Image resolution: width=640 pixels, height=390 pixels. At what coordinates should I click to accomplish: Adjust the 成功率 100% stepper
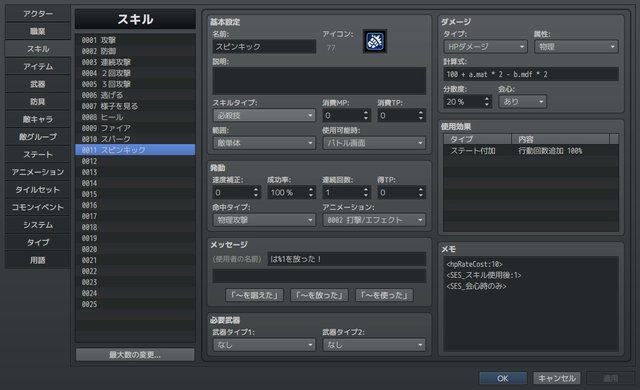point(311,193)
